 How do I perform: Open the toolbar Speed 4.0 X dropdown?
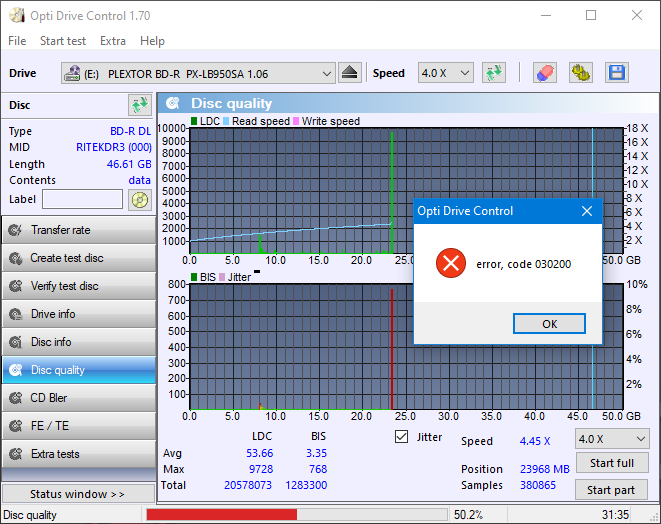pyautogui.click(x=446, y=73)
